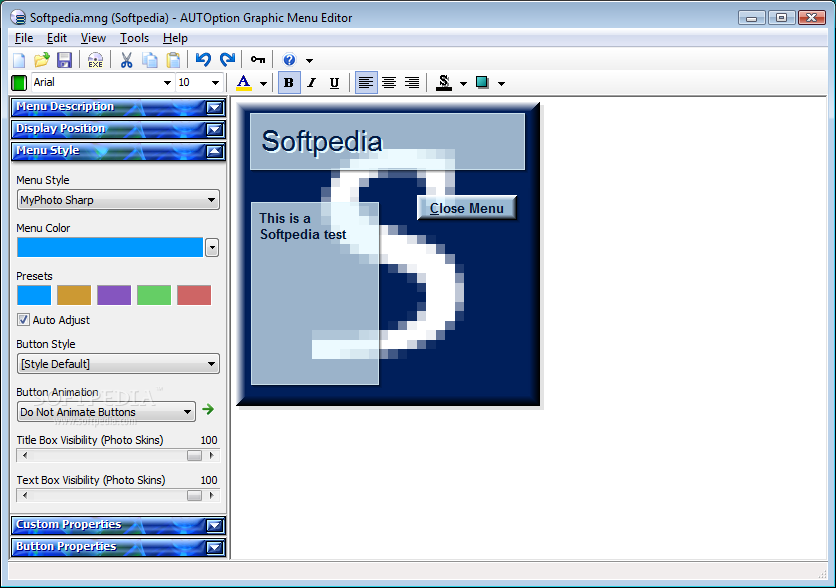Select the blue preset swatch
This screenshot has height=588, width=836.
click(34, 295)
